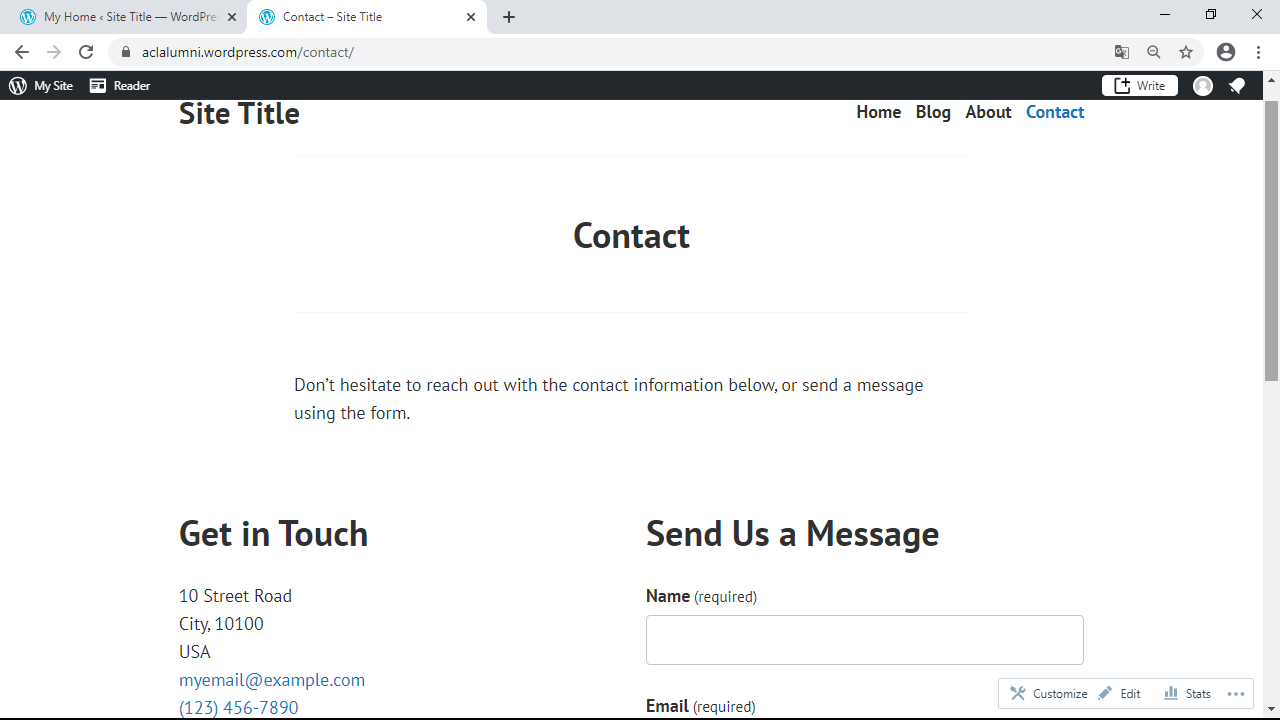Click the vertical page scrollbar thumb
The width and height of the screenshot is (1280, 720).
(x=1271, y=240)
